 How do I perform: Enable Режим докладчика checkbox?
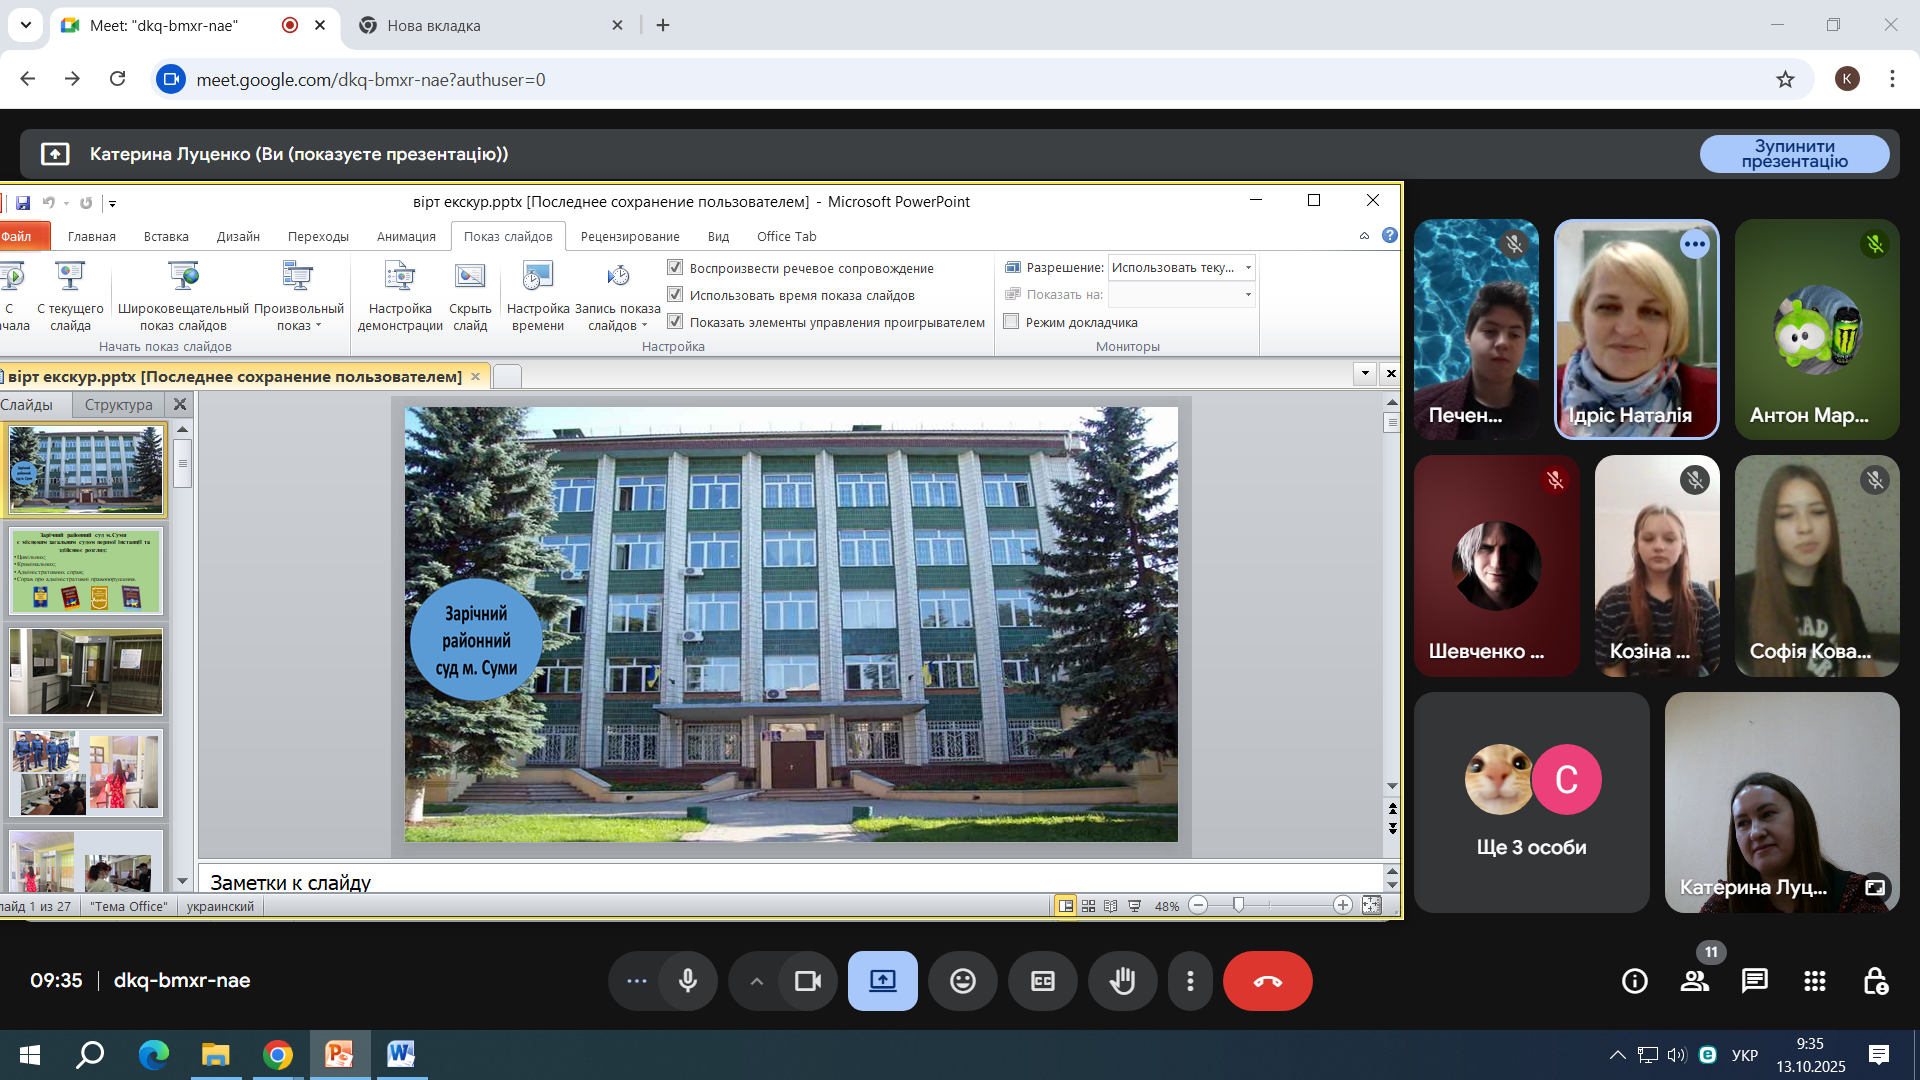pos(1011,322)
